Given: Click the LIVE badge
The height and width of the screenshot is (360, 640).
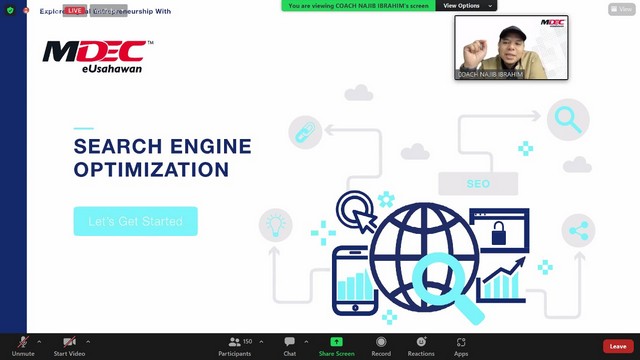Looking at the screenshot, I should [75, 11].
